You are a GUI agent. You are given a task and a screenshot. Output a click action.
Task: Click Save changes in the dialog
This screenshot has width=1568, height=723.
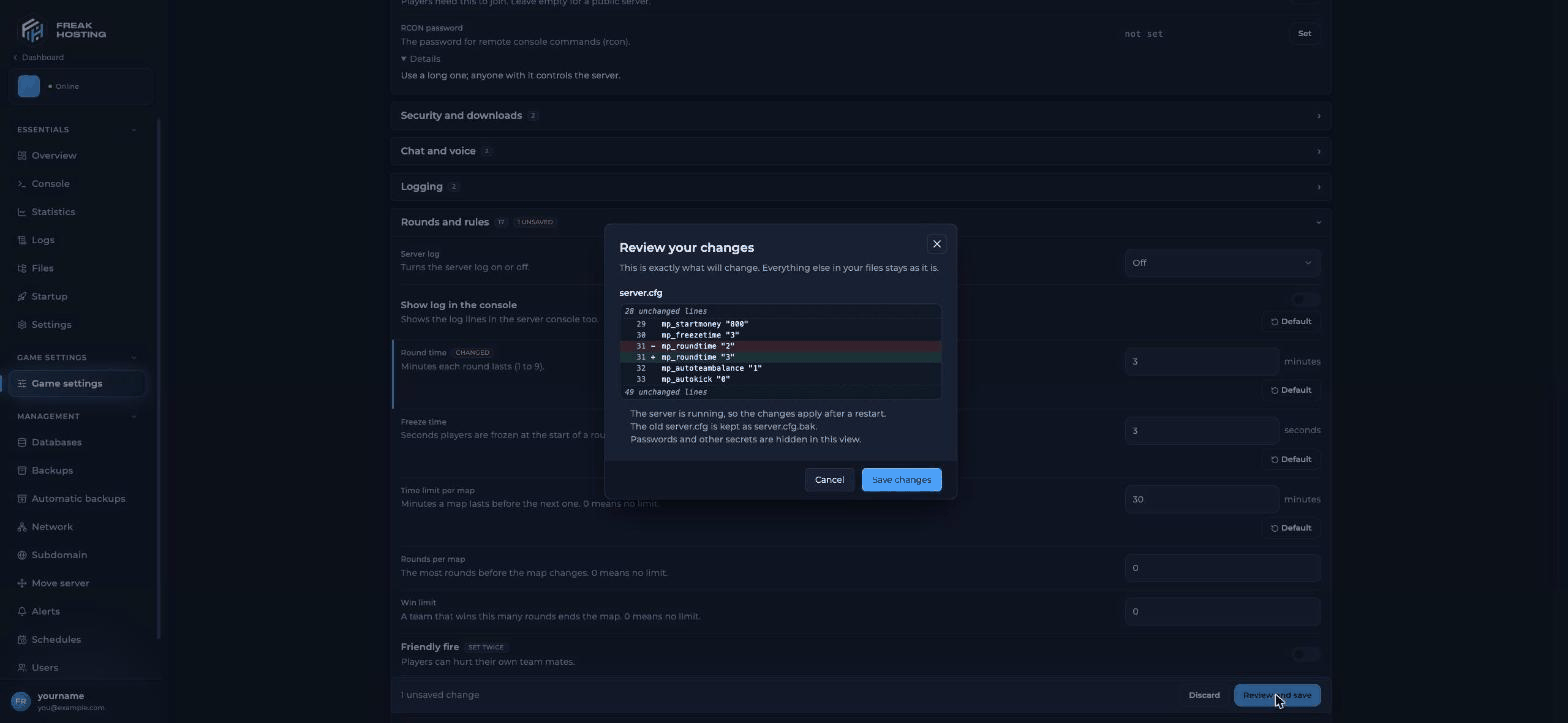click(x=901, y=480)
